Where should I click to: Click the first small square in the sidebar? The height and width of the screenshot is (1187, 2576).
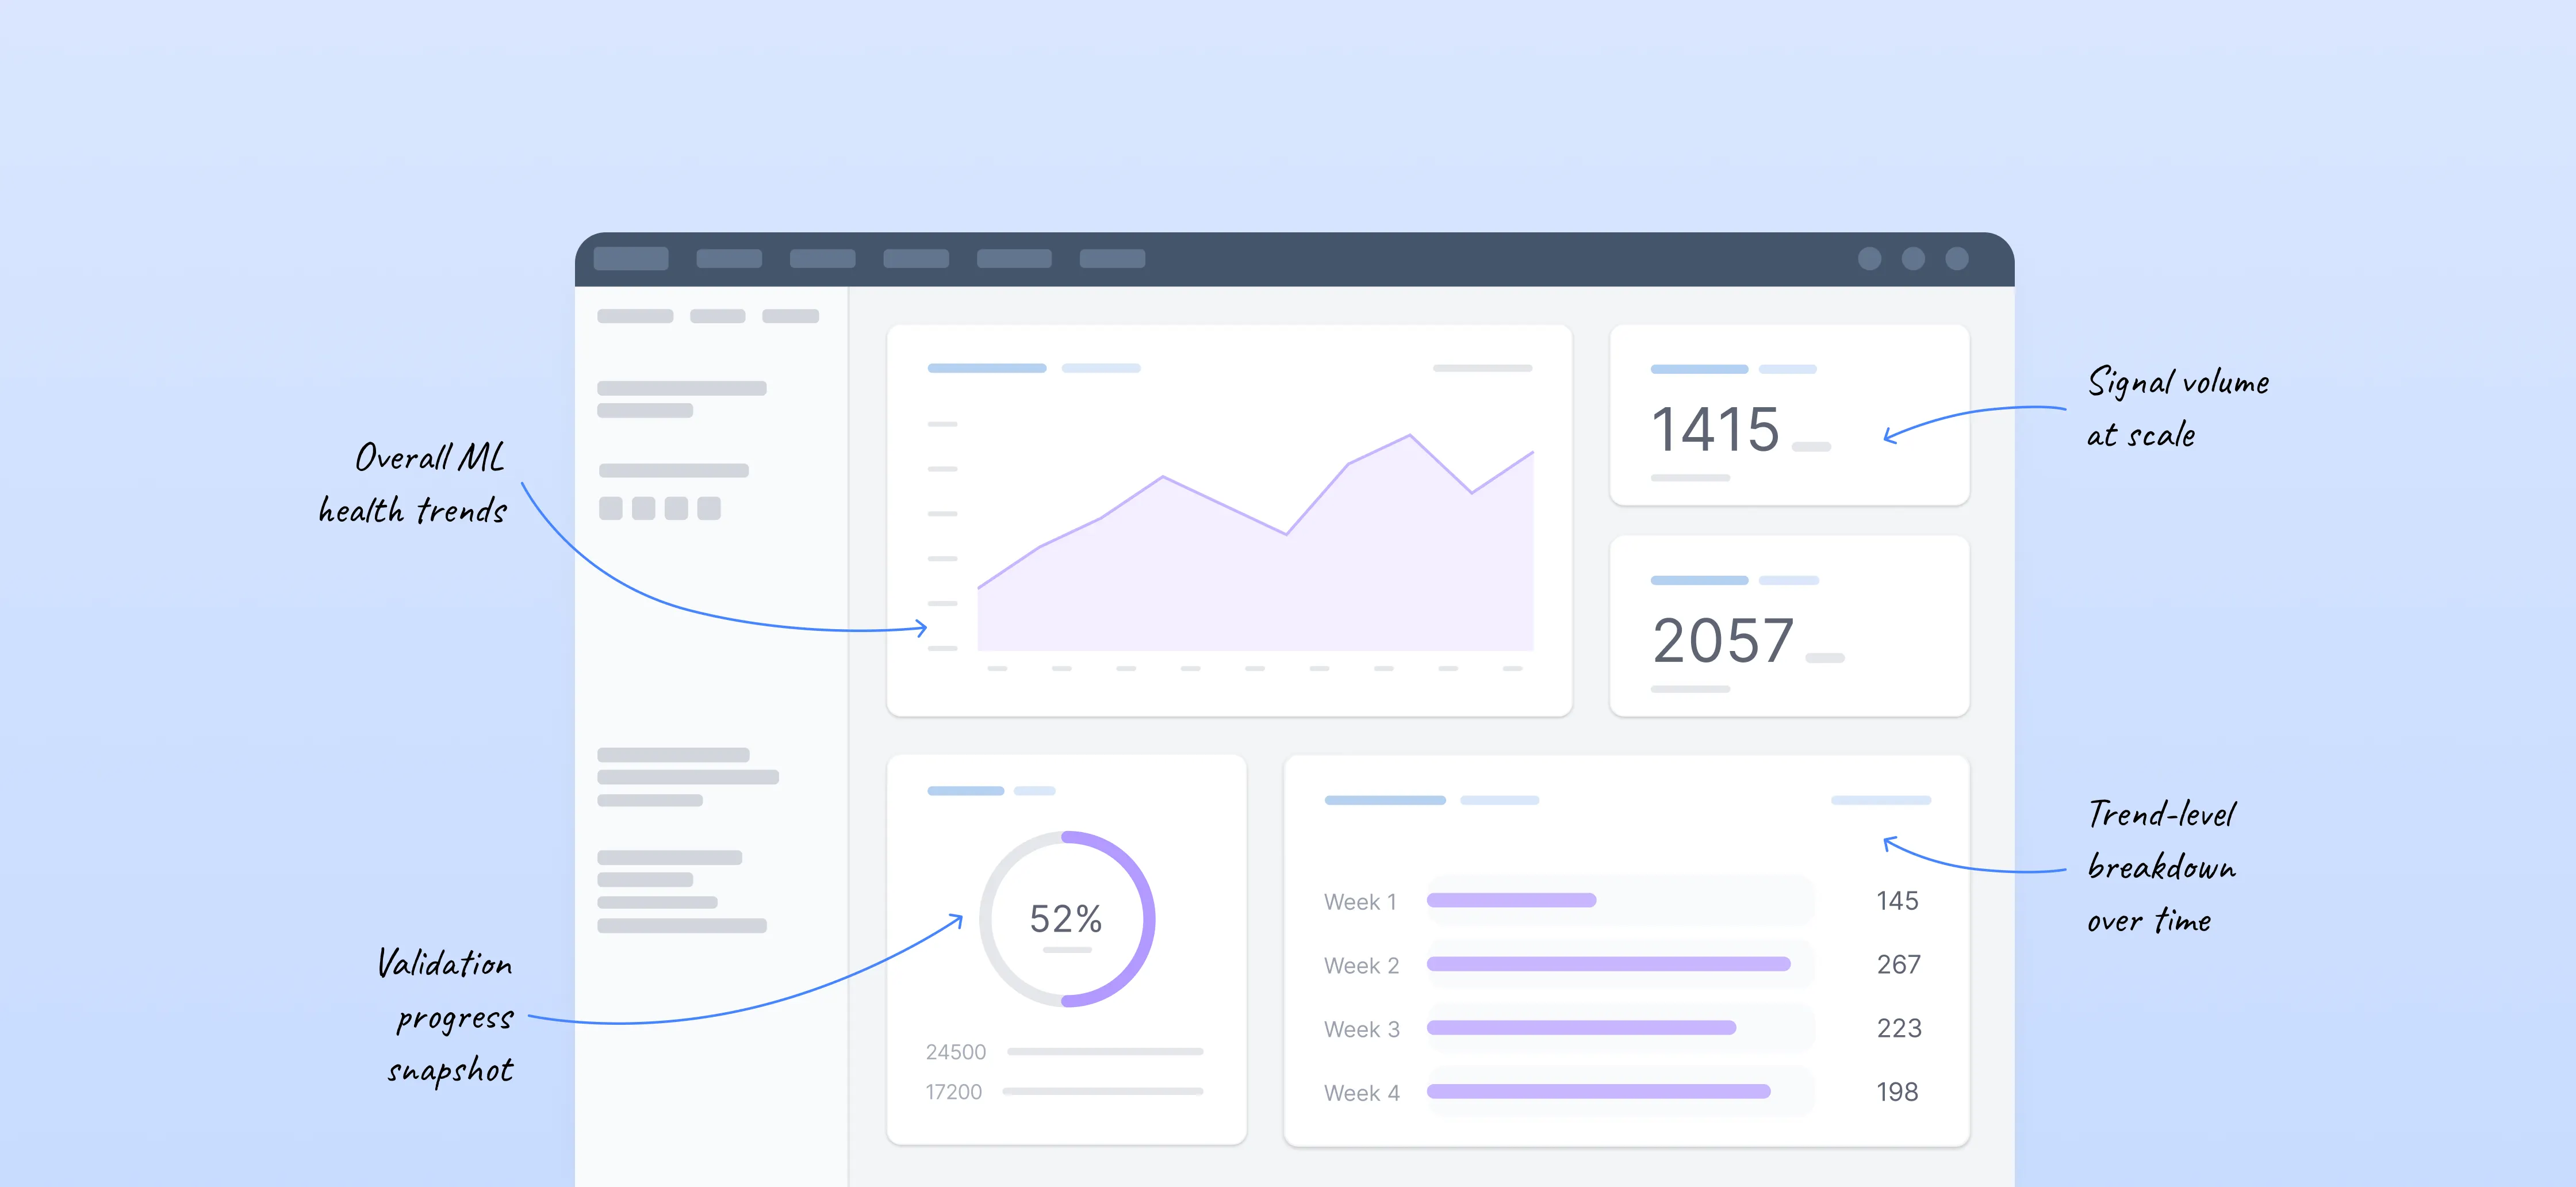click(x=610, y=509)
